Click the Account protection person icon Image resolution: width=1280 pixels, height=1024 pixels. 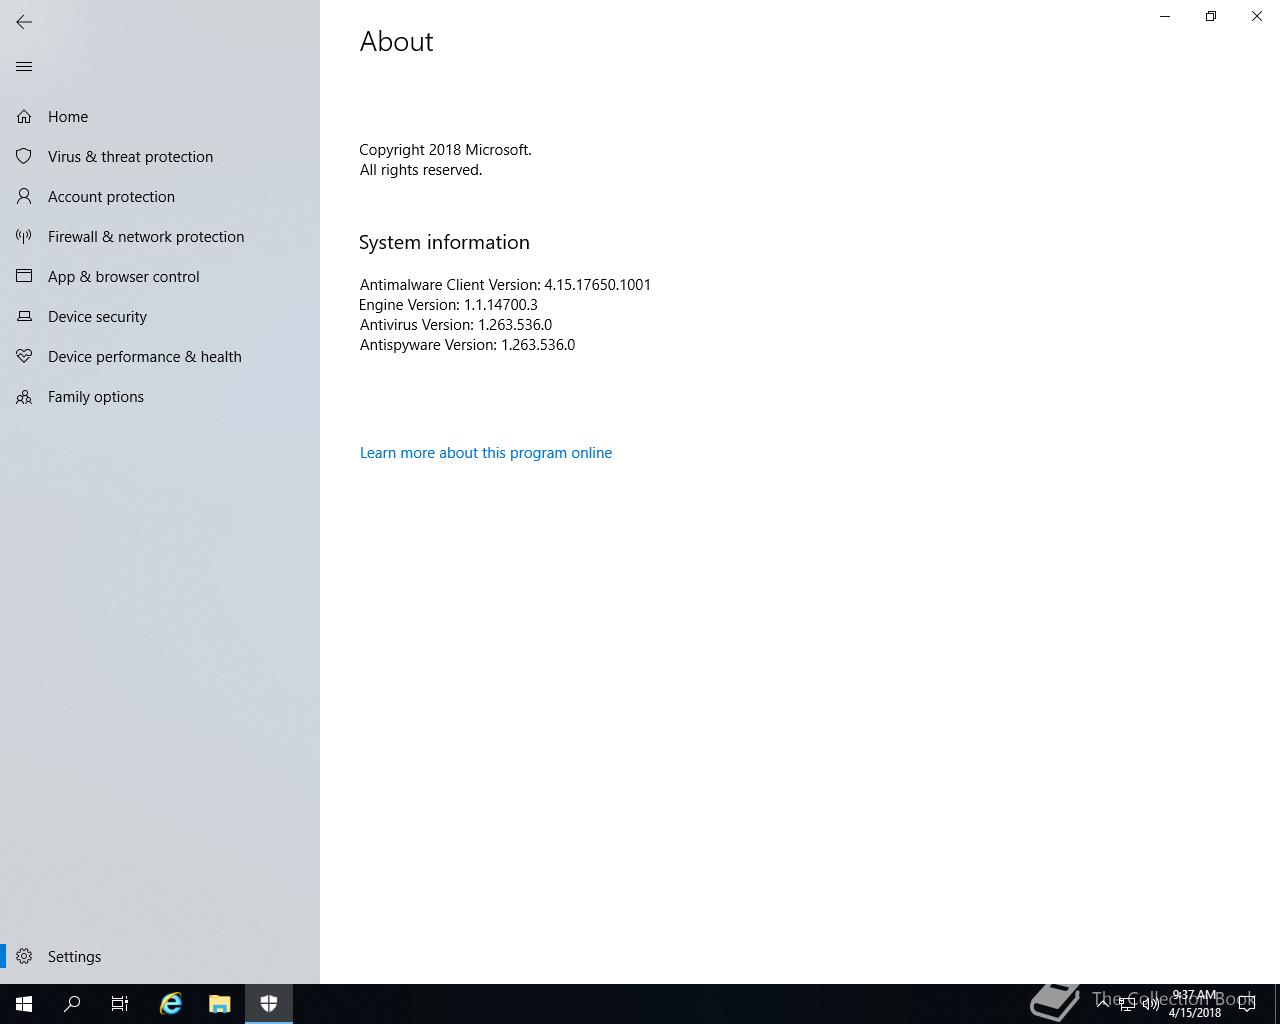pyautogui.click(x=24, y=197)
